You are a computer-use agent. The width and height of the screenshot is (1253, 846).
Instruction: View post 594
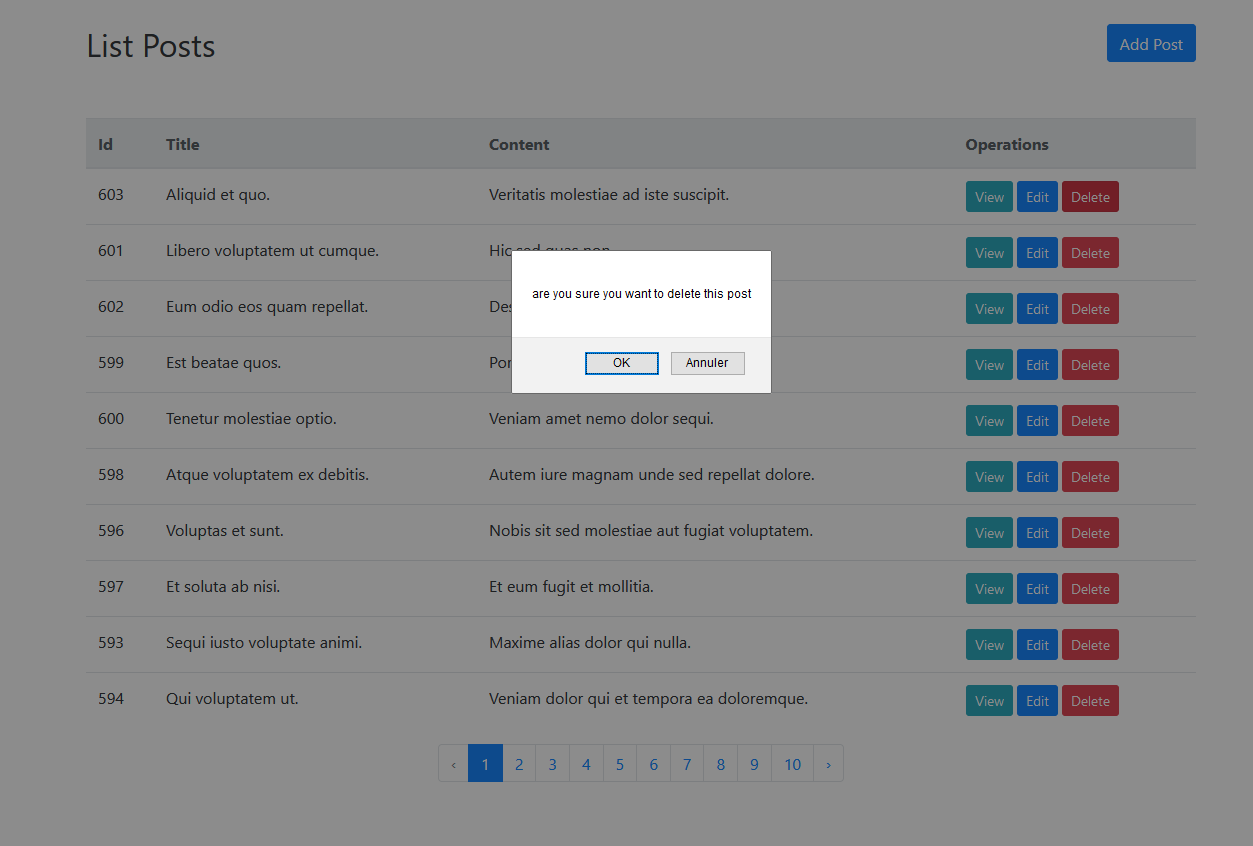coord(989,701)
